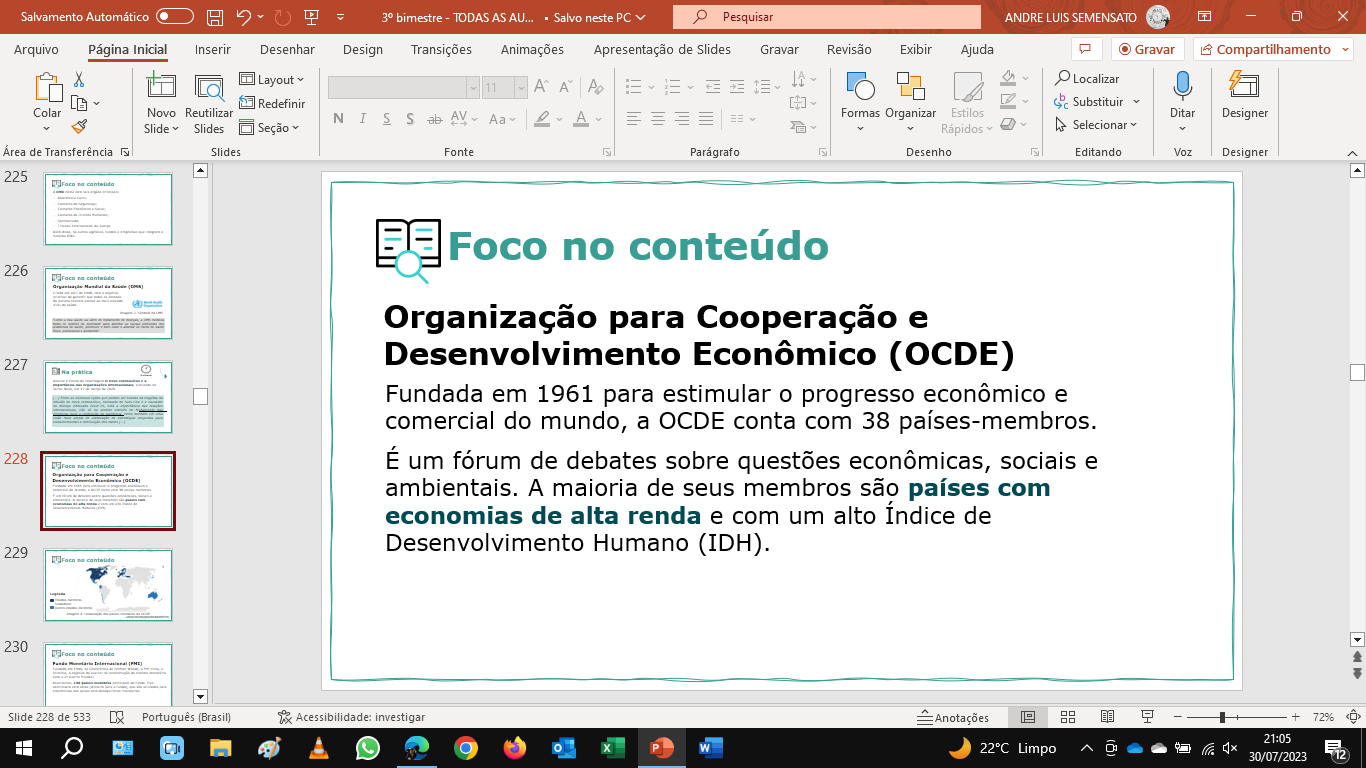Open the Copy options dropdown arrow
Image resolution: width=1366 pixels, height=768 pixels.
coord(96,103)
